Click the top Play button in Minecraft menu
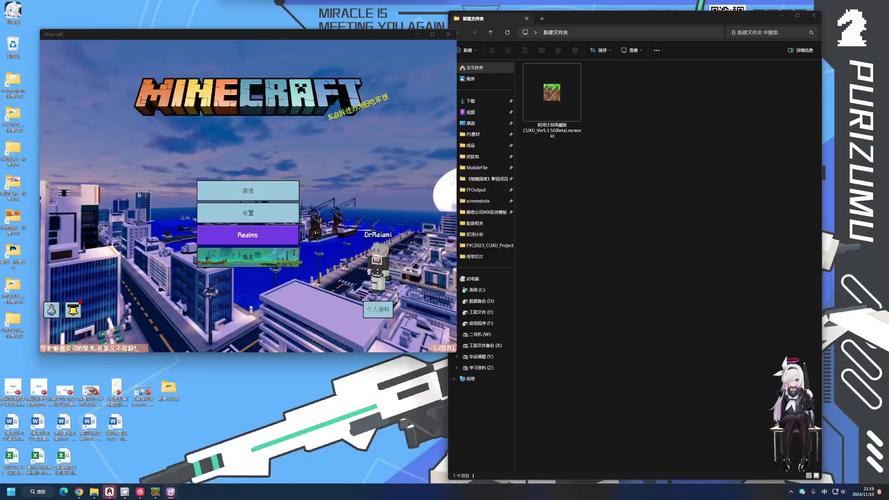Screen dimensions: 889x500 coord(248,190)
